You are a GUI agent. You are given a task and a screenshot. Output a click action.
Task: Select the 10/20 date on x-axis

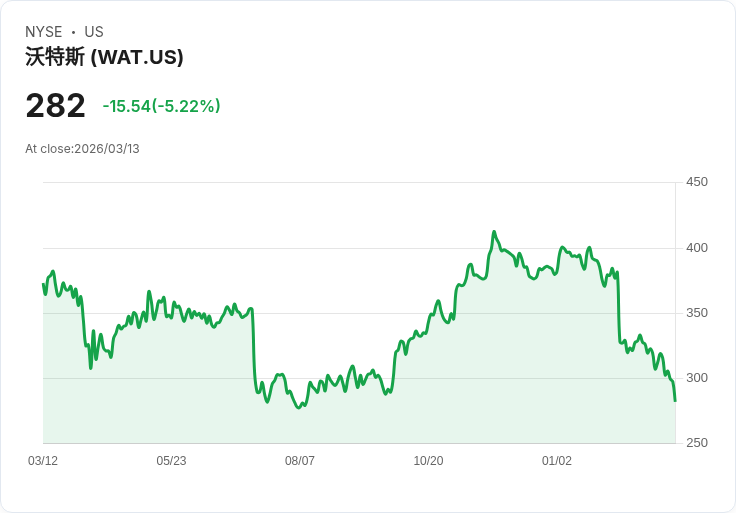tap(428, 461)
